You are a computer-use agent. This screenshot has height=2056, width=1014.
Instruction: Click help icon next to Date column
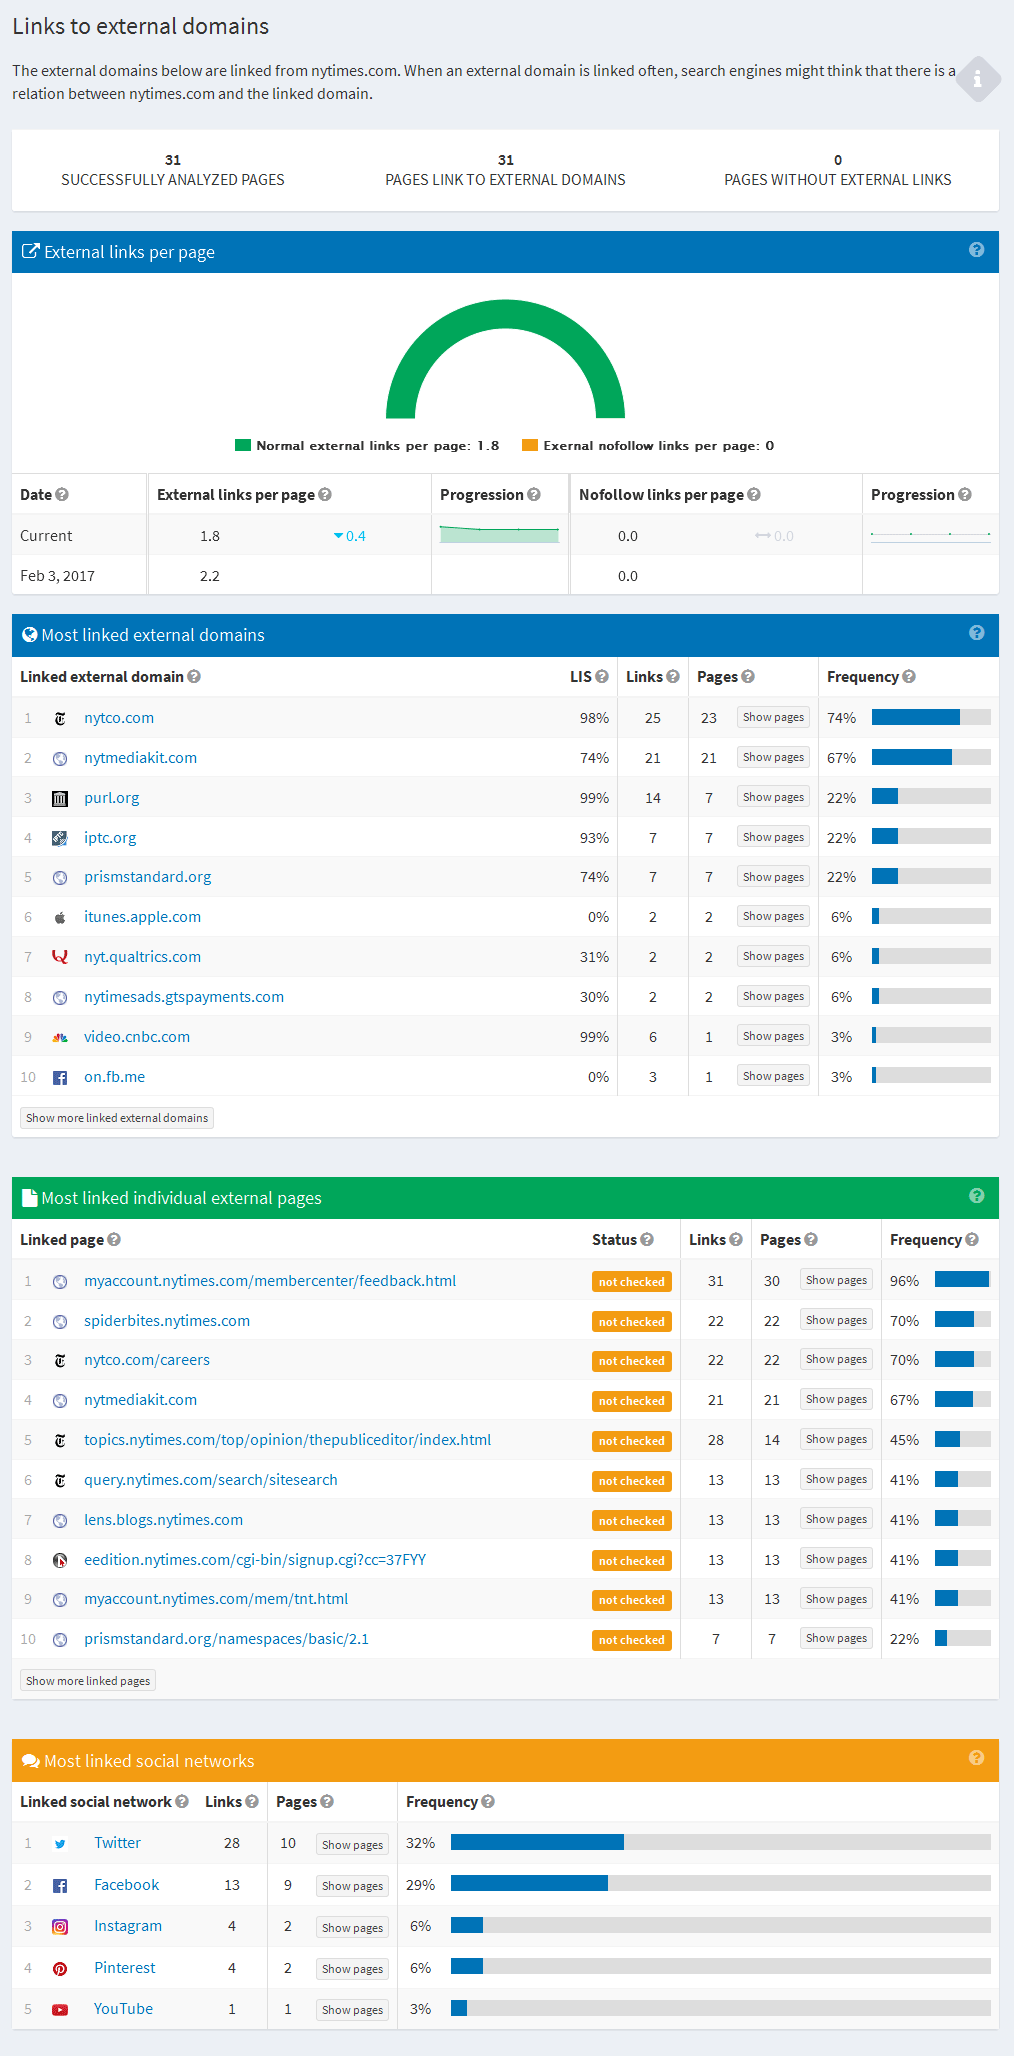point(62,494)
